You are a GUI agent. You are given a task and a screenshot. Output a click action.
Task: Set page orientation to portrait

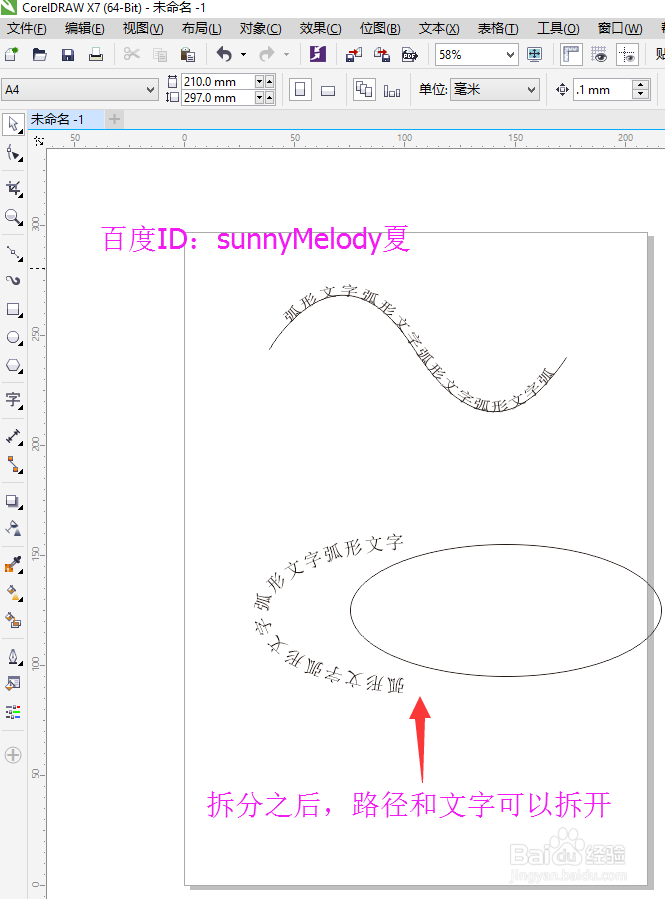300,90
